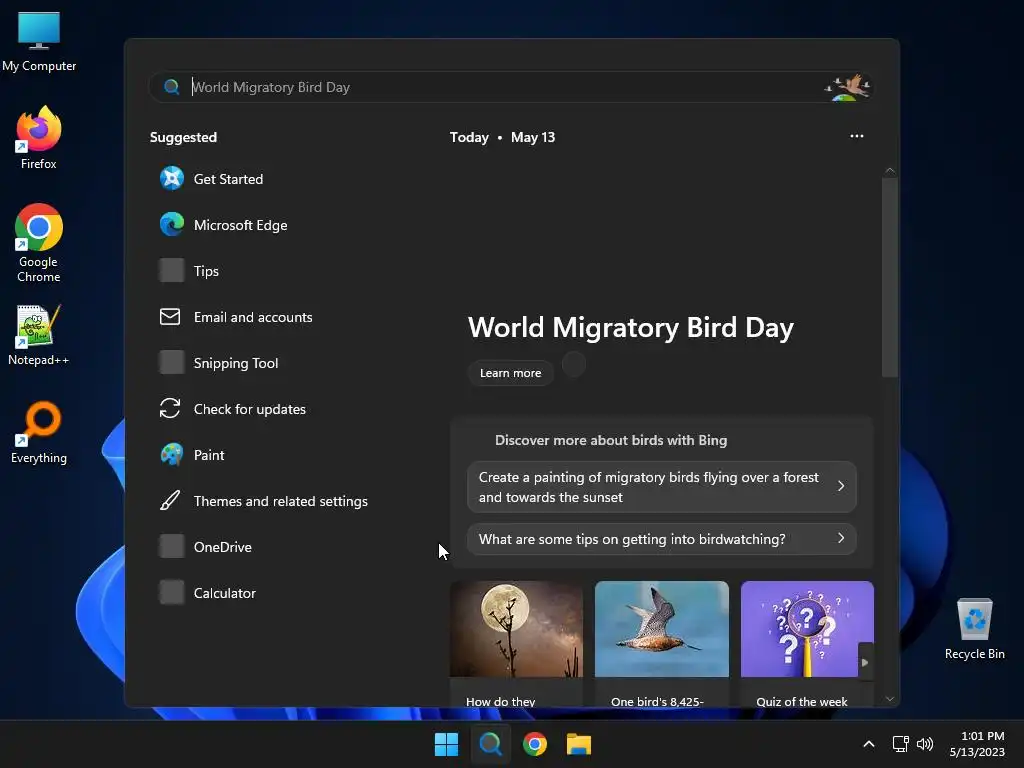Image resolution: width=1024 pixels, height=768 pixels.
Task: Click the May 13 date text
Action: tap(533, 137)
